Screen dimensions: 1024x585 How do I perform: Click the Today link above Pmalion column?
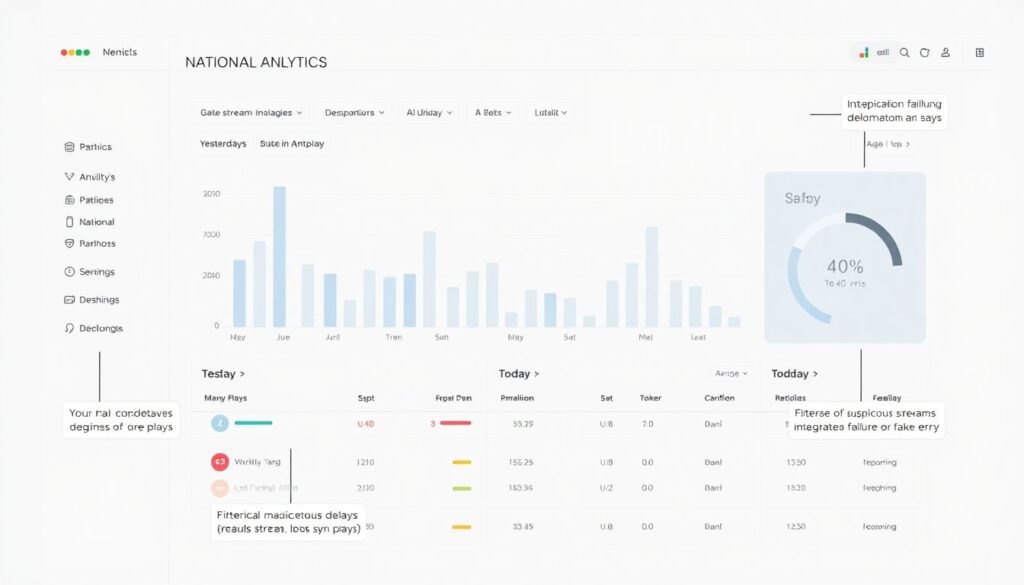[519, 374]
